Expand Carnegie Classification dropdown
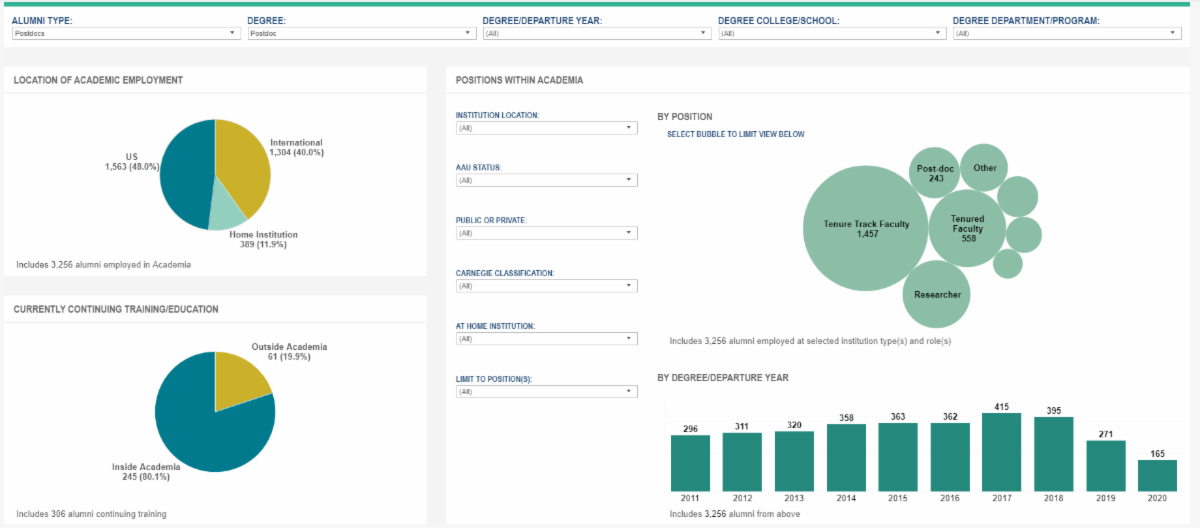Image resolution: width=1200 pixels, height=528 pixels. [x=546, y=285]
